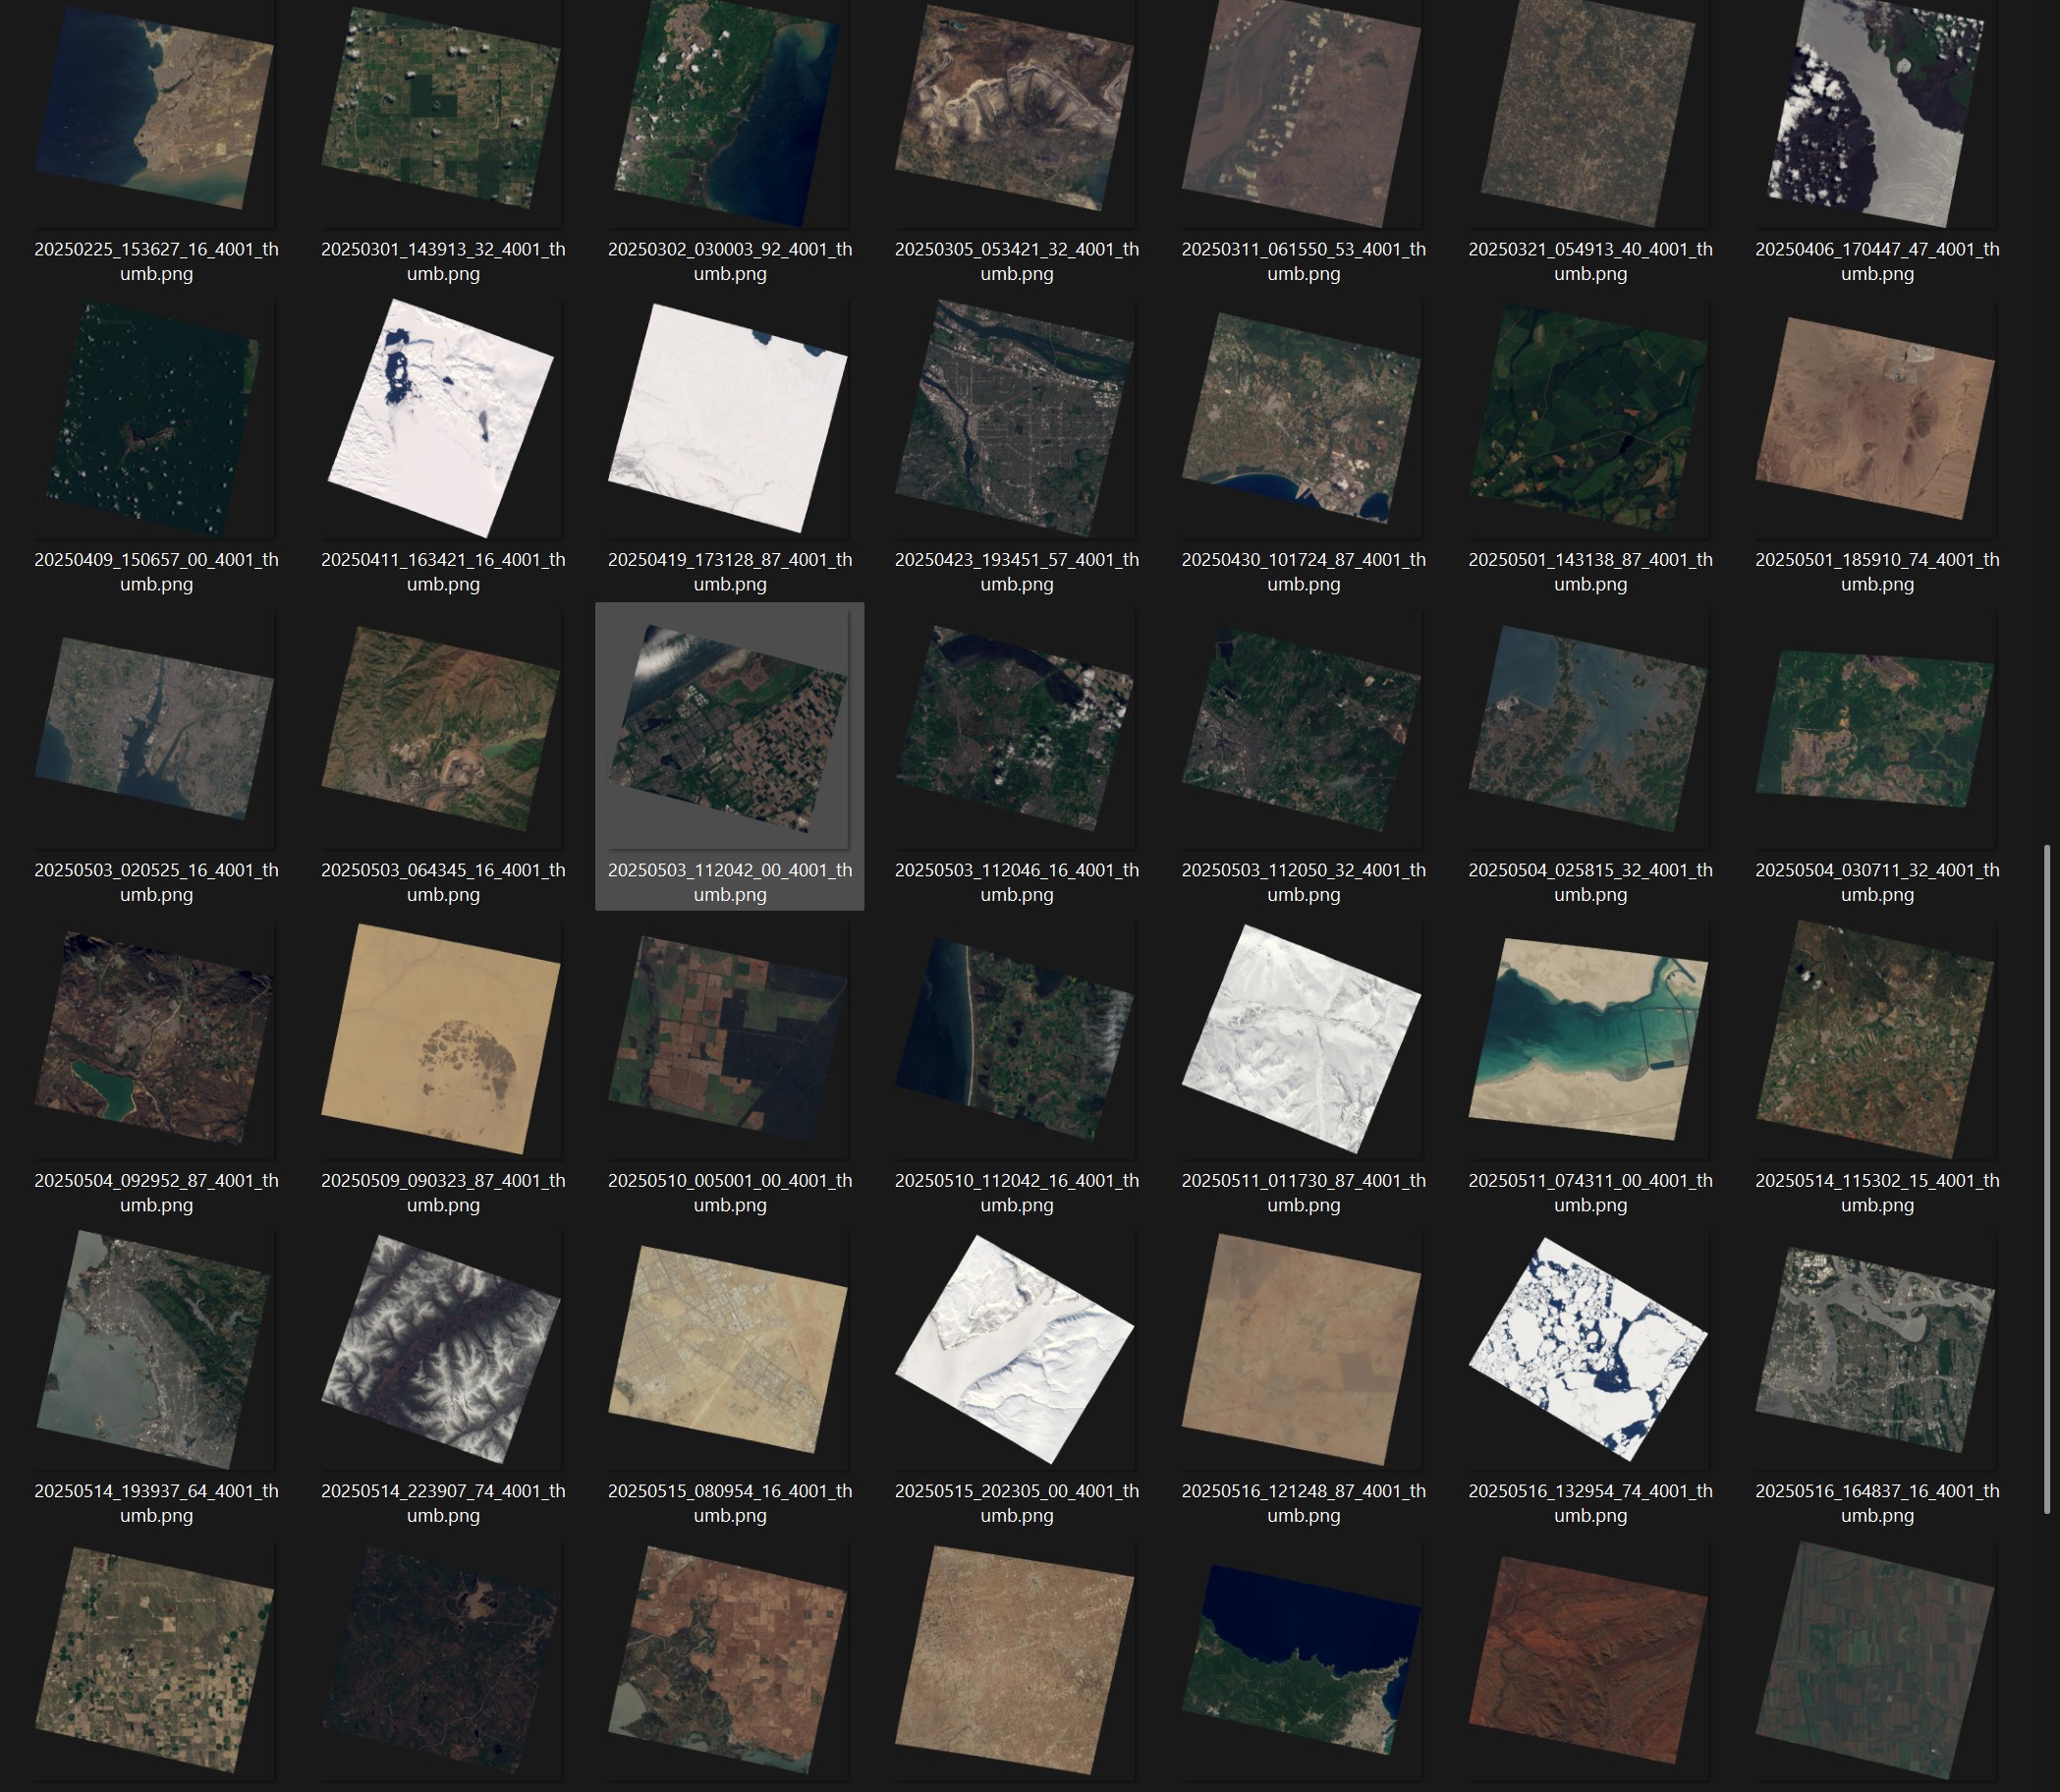Select the 20250516_164837_16_4001 river city thumbnail
The width and height of the screenshot is (2060, 1792).
pos(1876,1350)
